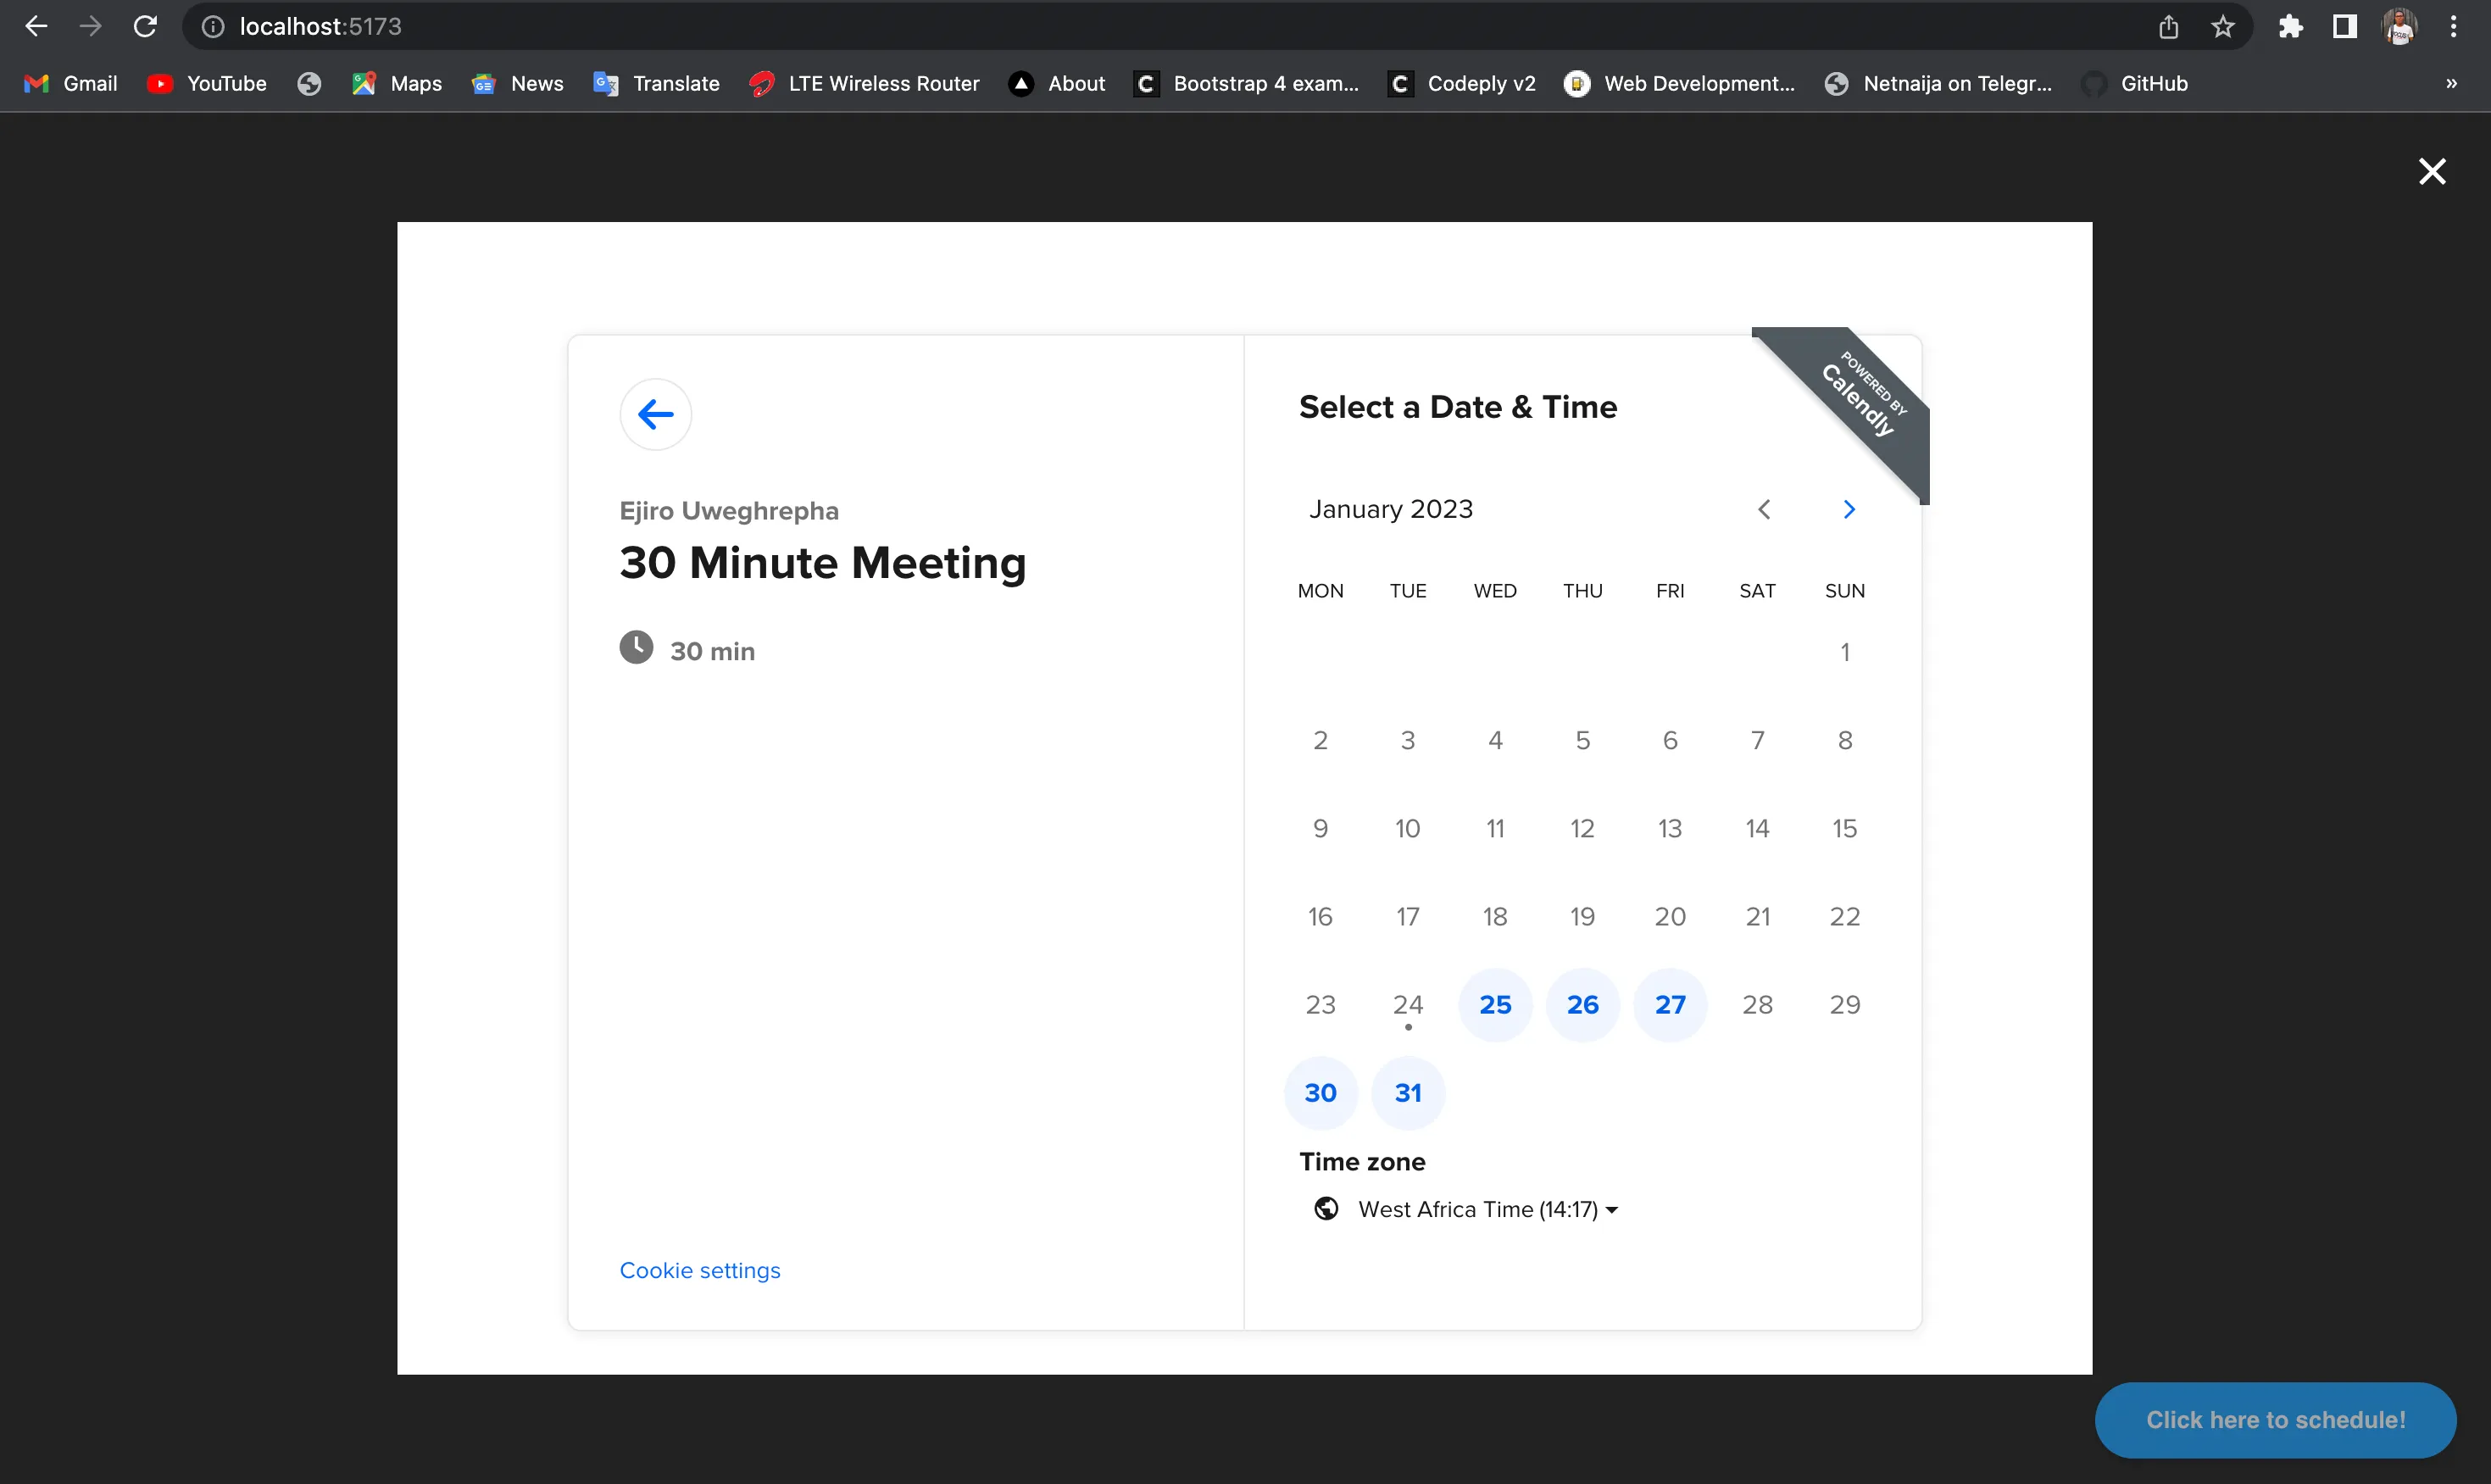Screen dimensions: 2491x1484
Task: Bookmark this page with star icon
Action: pos(2222,27)
